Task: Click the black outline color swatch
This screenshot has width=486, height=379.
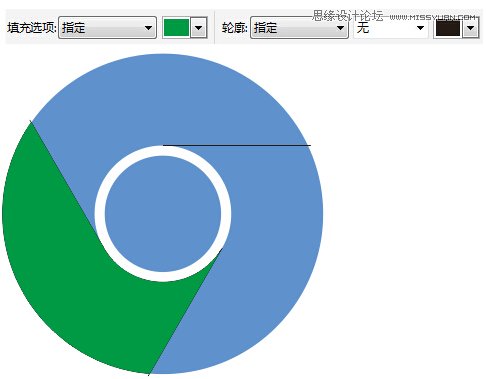Action: coord(448,28)
